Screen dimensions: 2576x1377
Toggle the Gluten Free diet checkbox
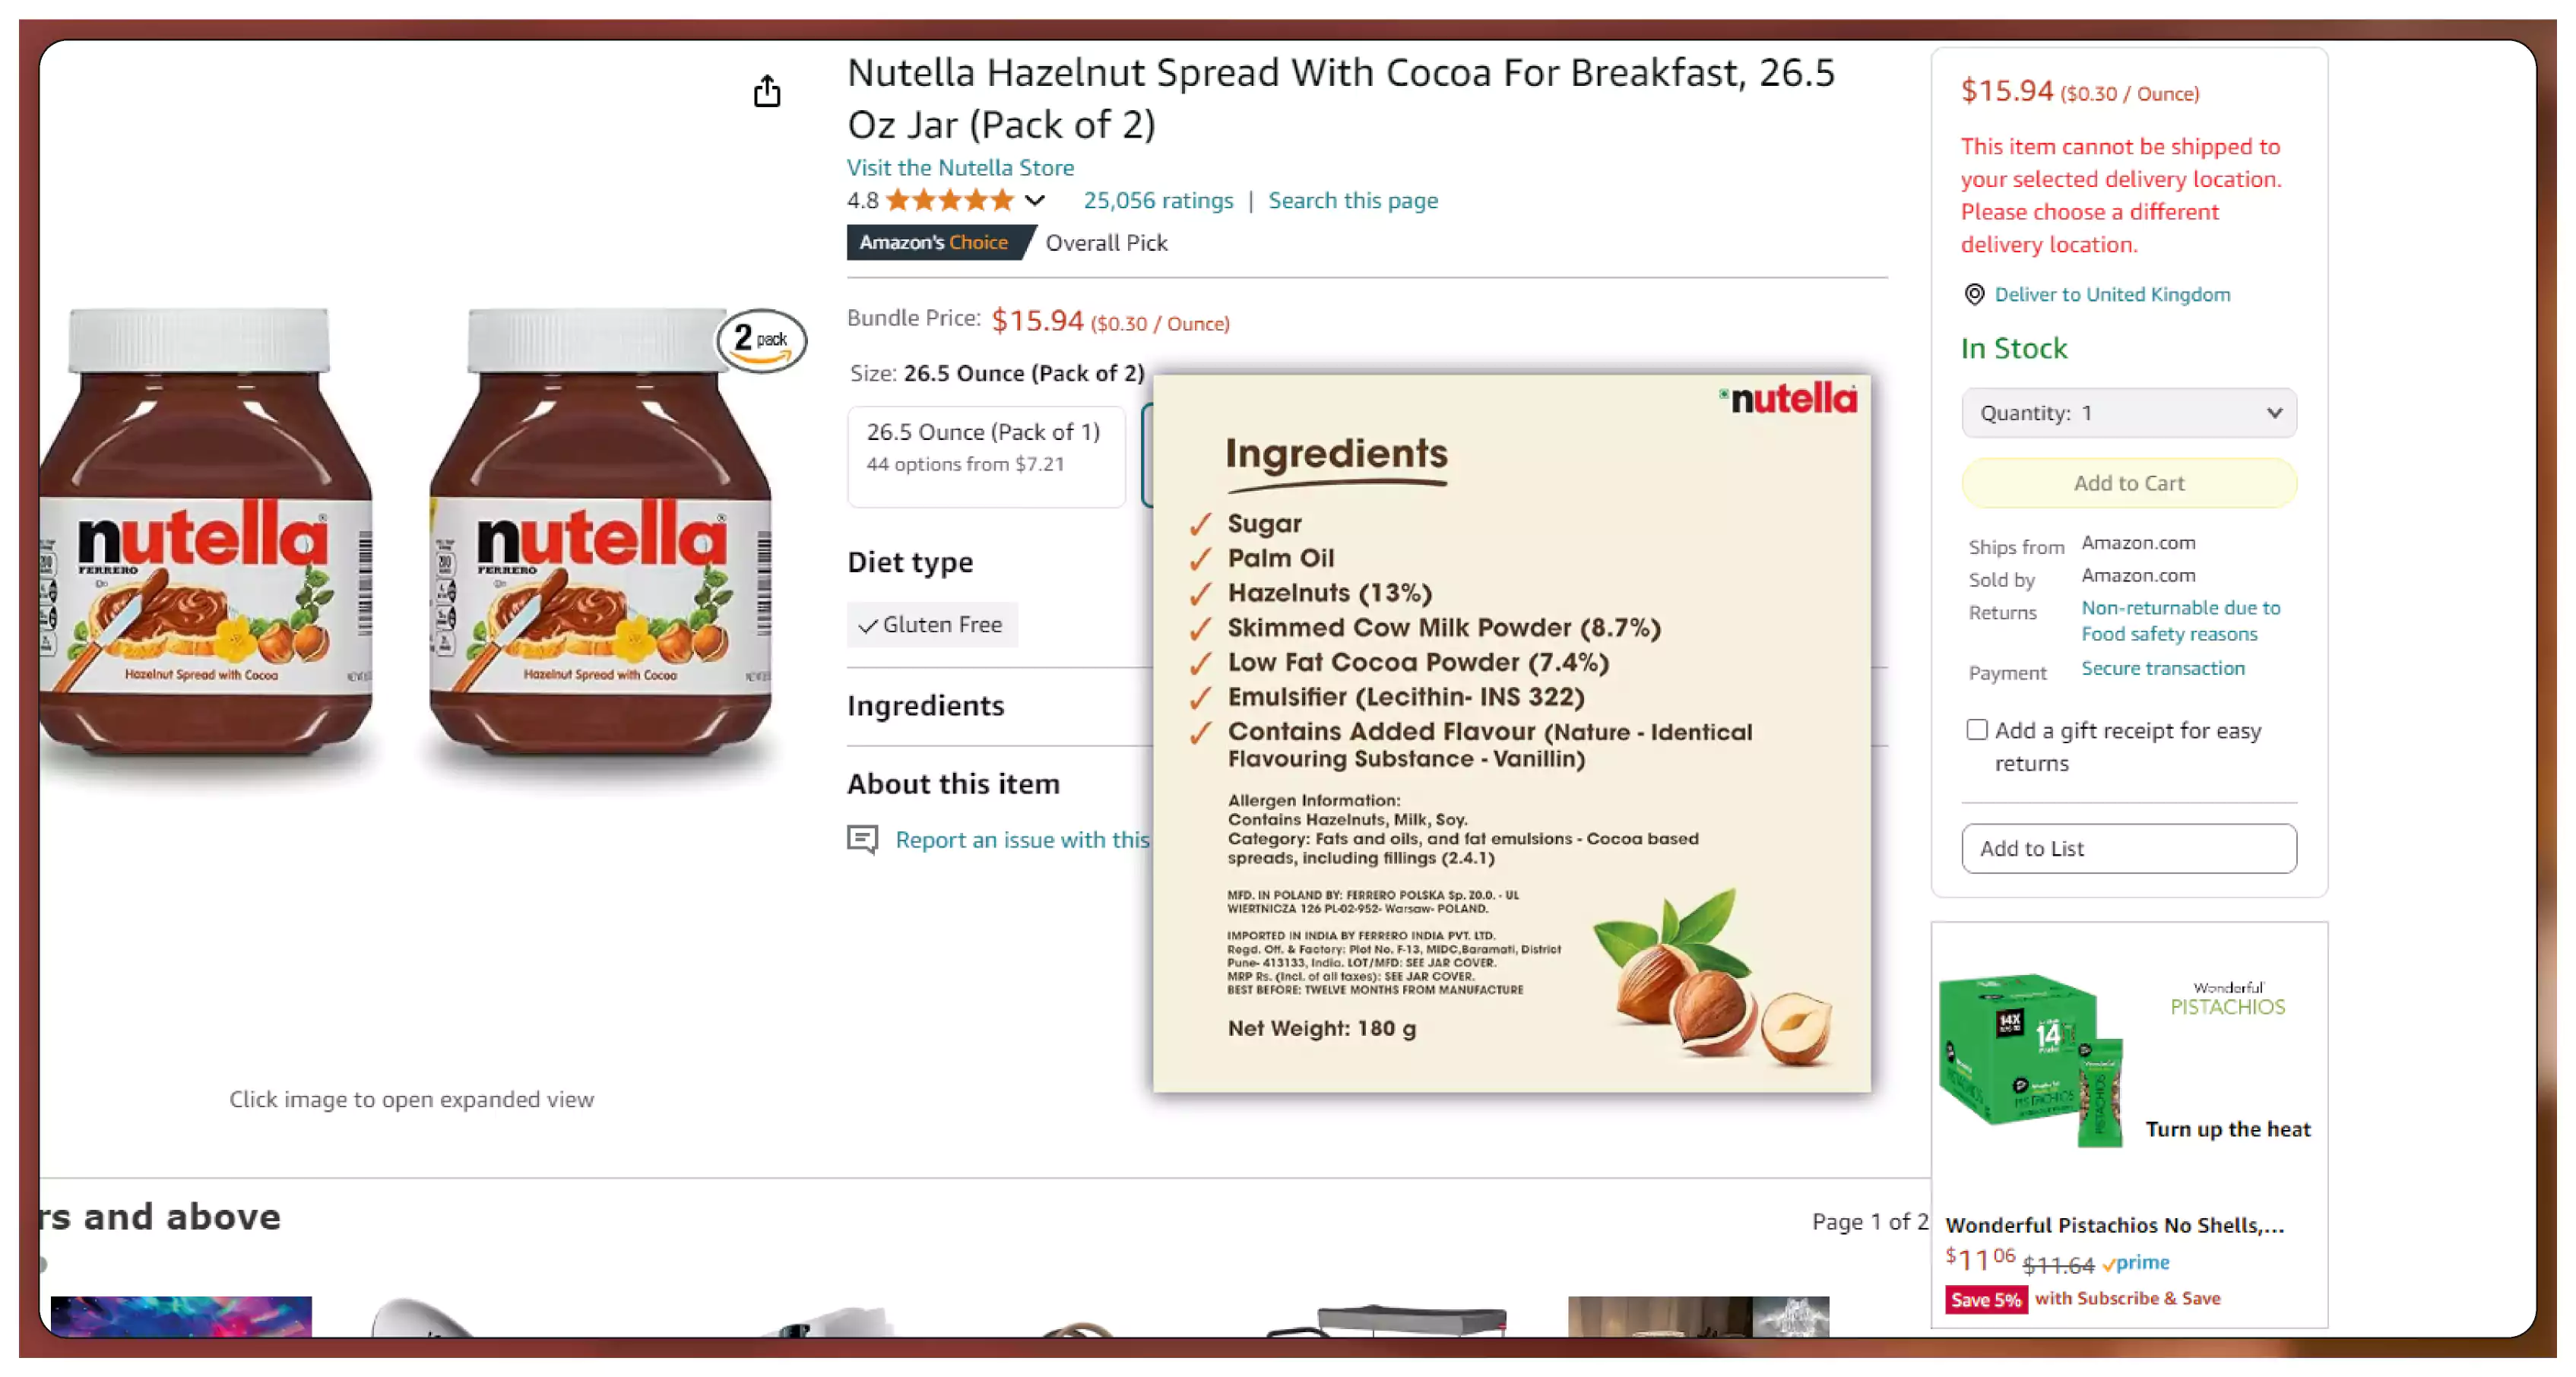click(932, 624)
